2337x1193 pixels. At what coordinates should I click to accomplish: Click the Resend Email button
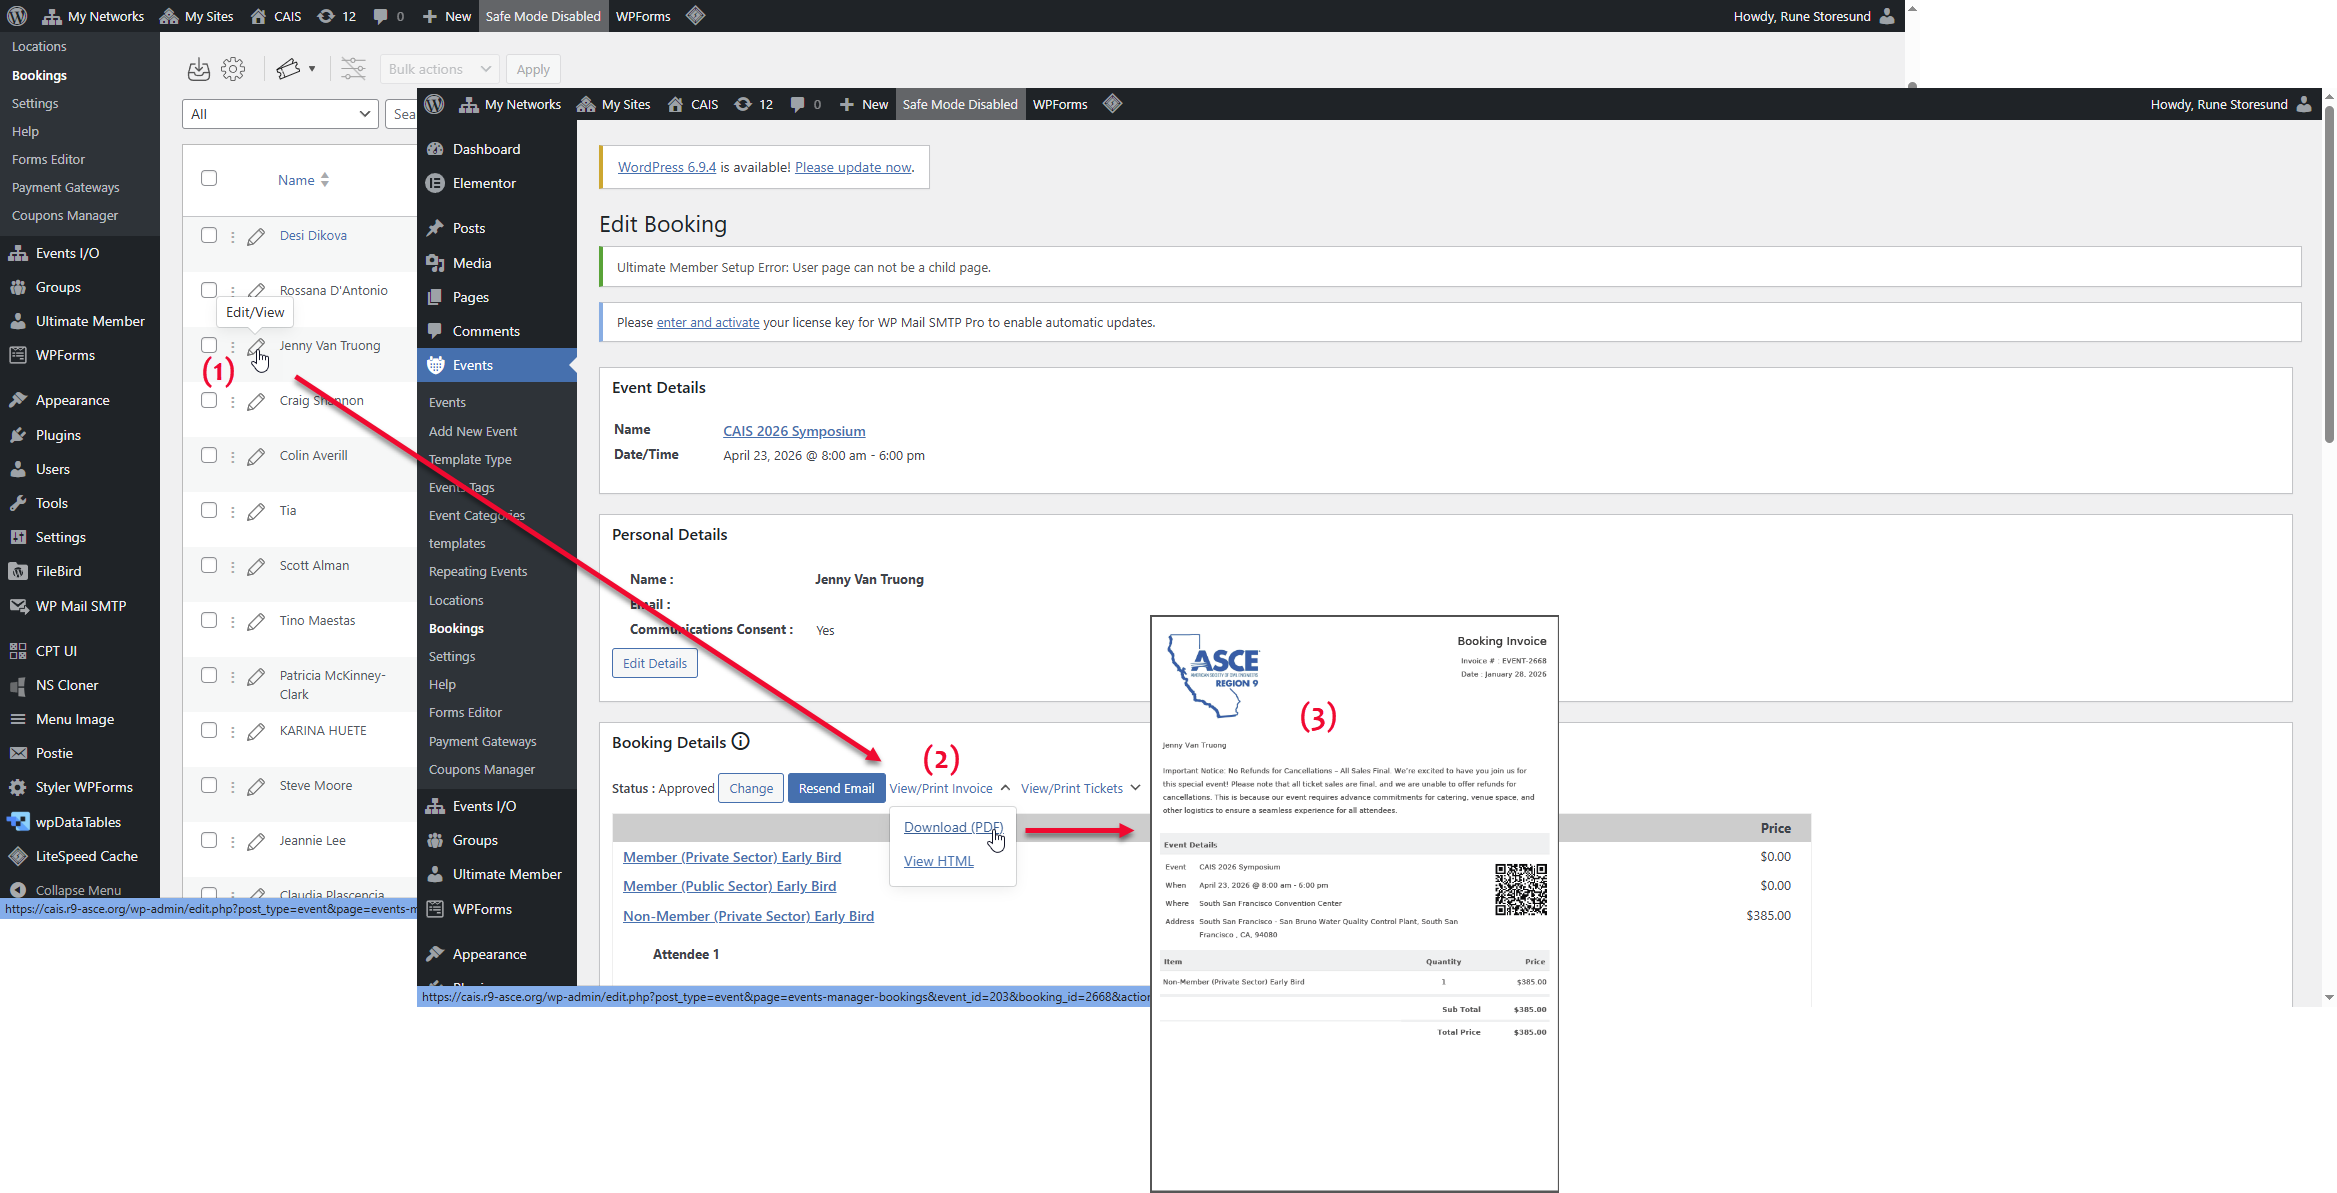click(x=836, y=788)
